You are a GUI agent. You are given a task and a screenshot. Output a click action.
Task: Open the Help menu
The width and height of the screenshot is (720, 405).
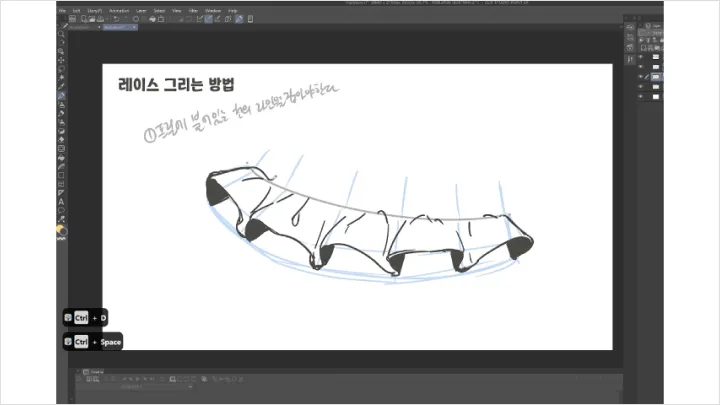point(233,11)
